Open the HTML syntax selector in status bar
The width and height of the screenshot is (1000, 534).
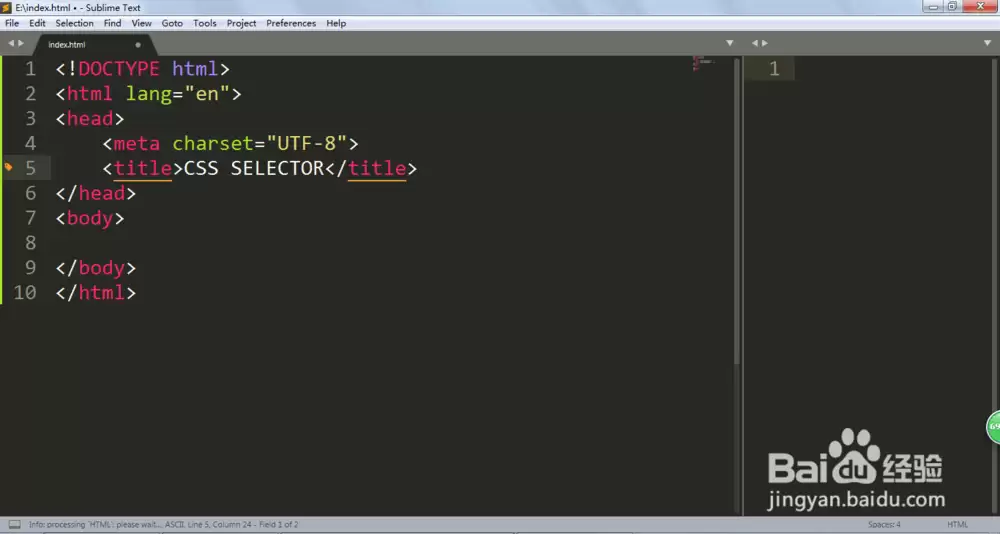957,524
